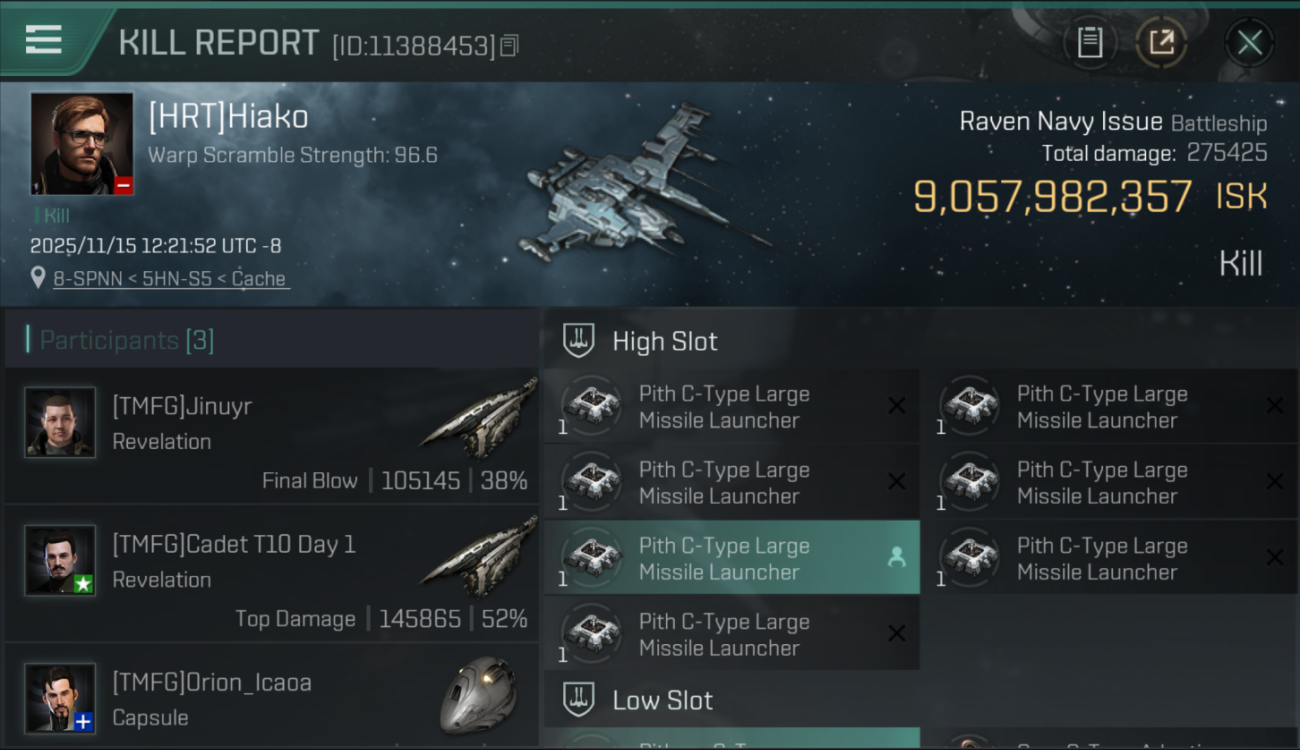Open Jinuyr's participant entry
This screenshot has height=750, width=1300.
click(270, 435)
